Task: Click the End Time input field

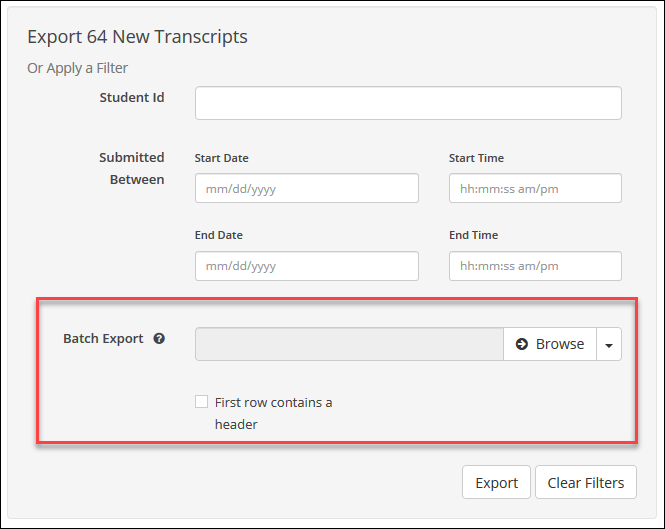Action: click(x=535, y=266)
